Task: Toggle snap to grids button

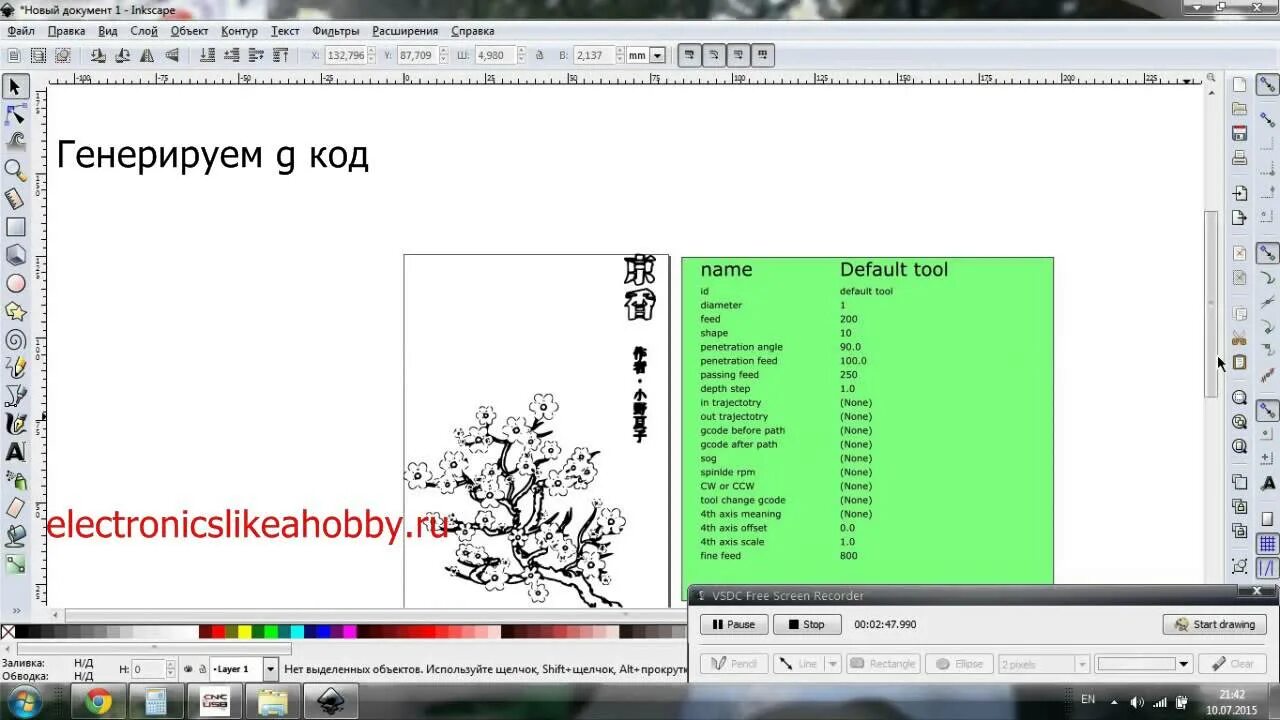Action: click(x=1267, y=544)
